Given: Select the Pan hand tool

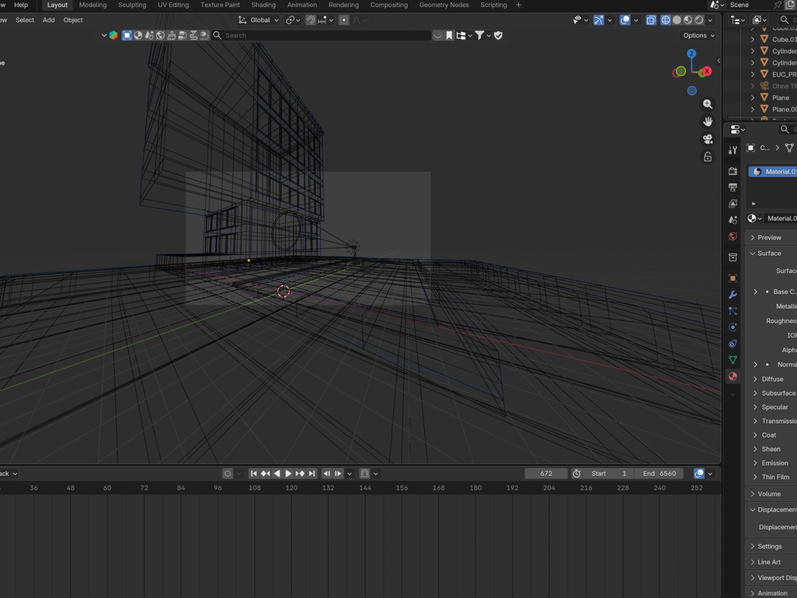Looking at the screenshot, I should tap(708, 122).
